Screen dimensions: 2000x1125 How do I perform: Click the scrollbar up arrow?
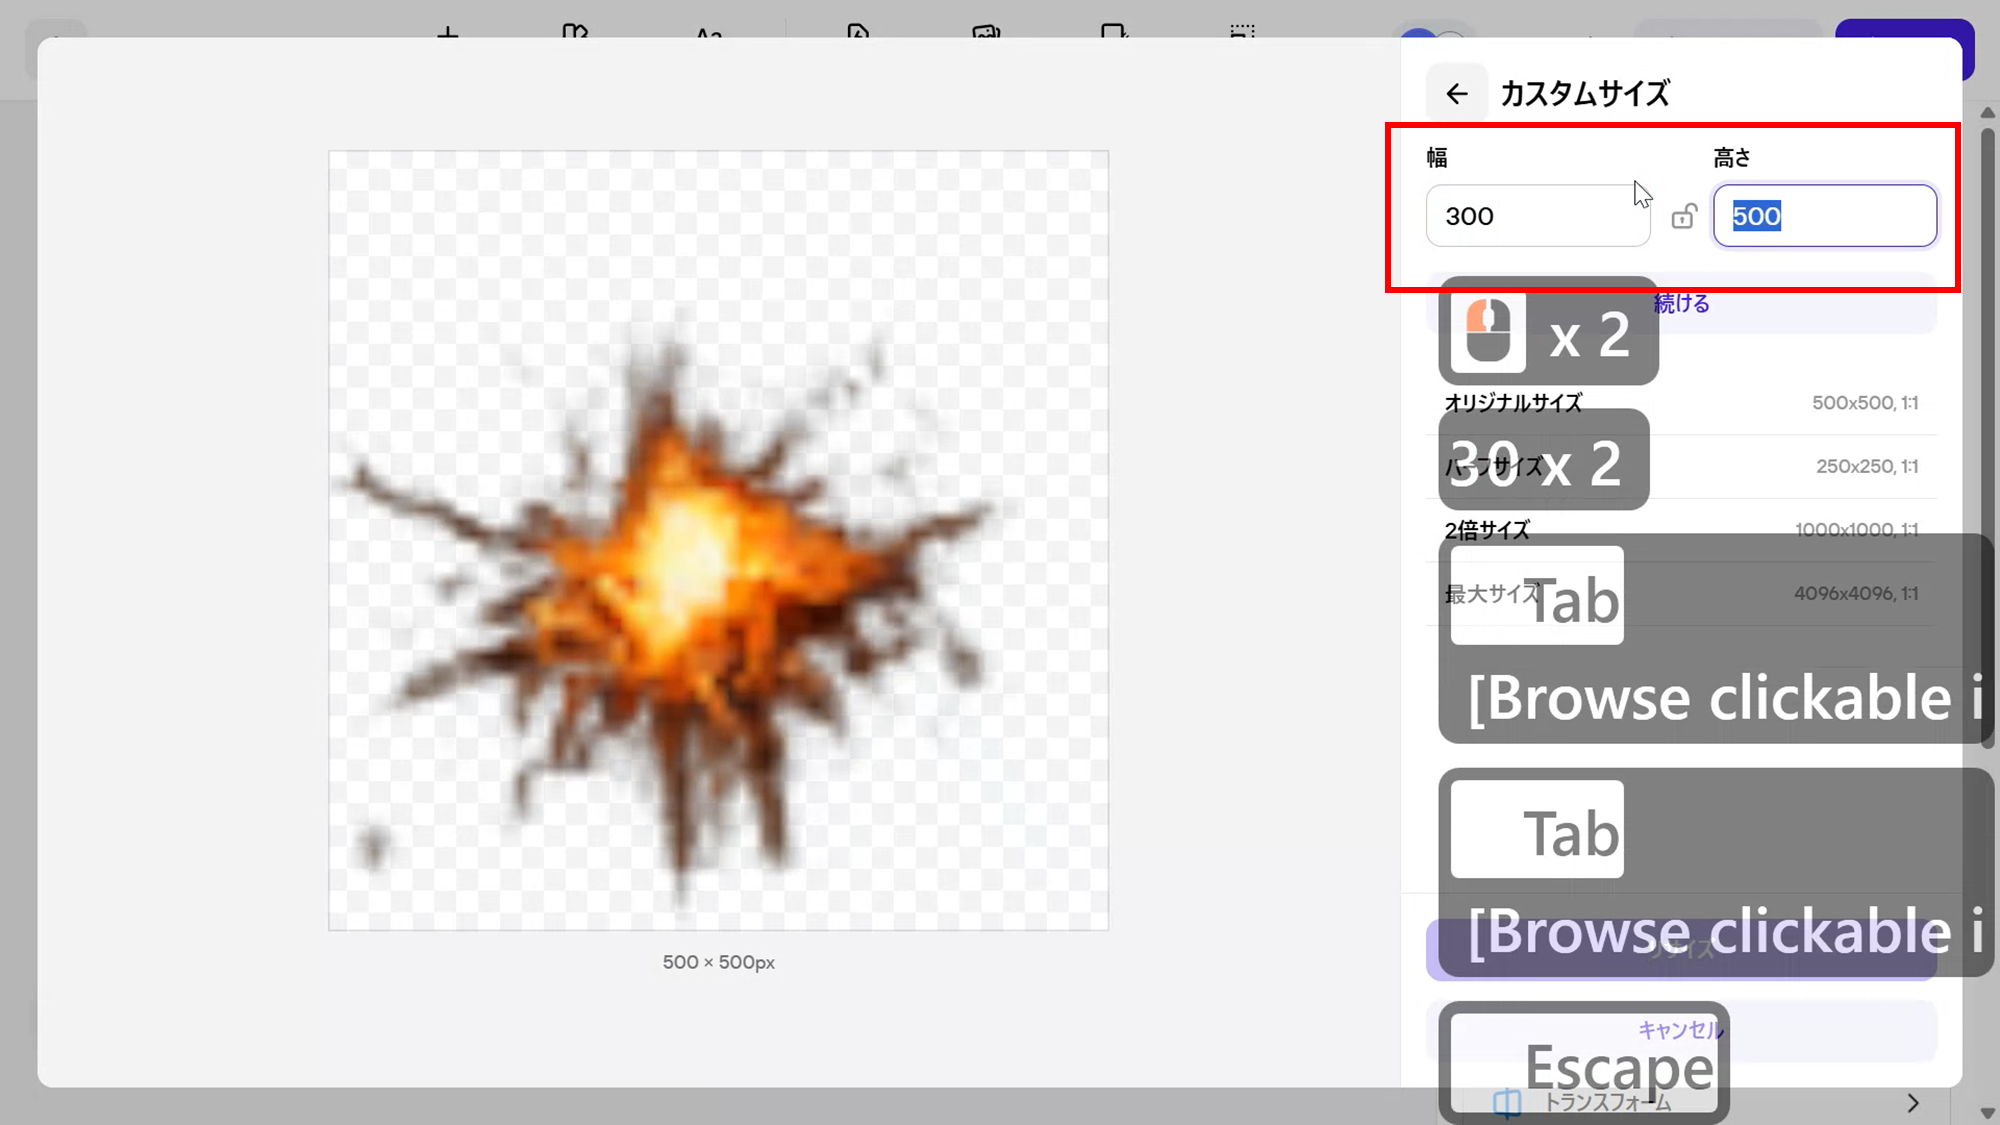pos(1988,113)
